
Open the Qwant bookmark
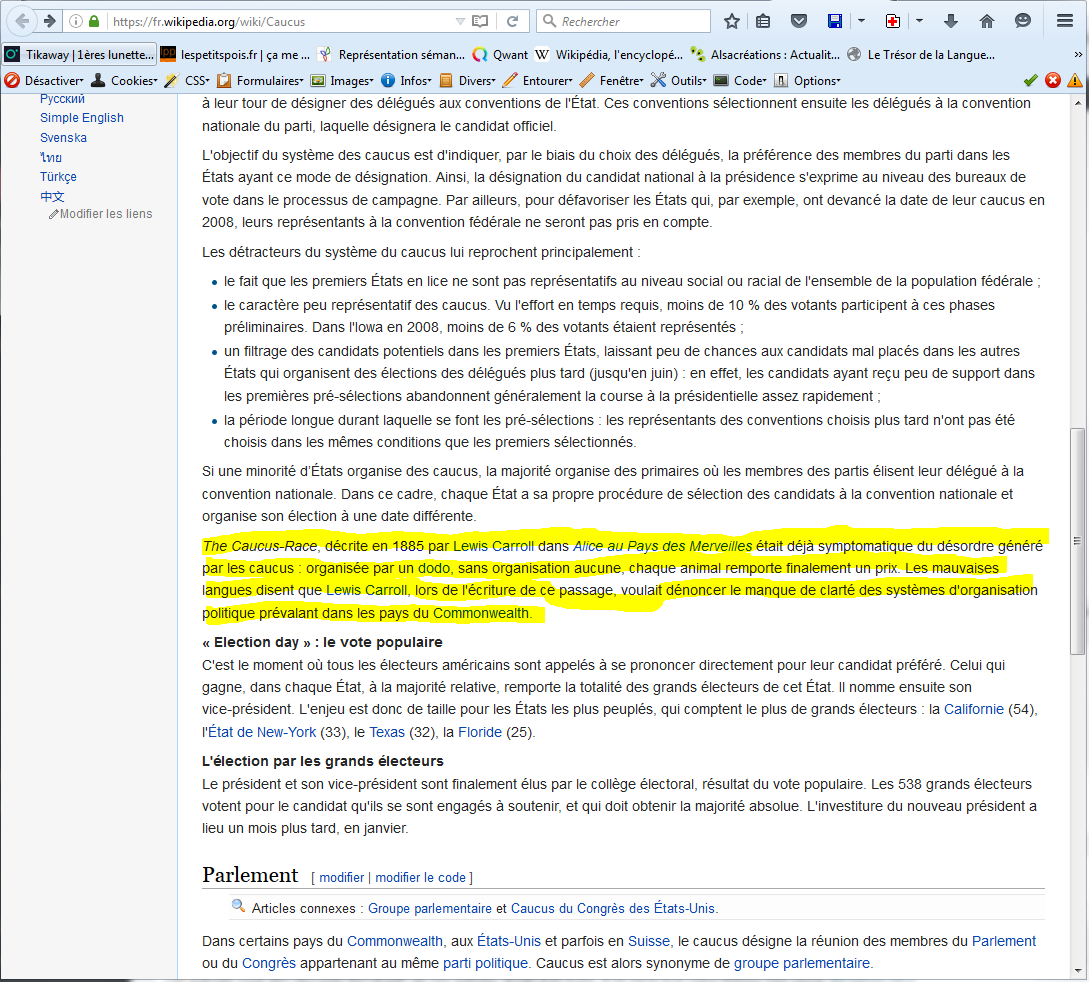pyautogui.click(x=500, y=55)
